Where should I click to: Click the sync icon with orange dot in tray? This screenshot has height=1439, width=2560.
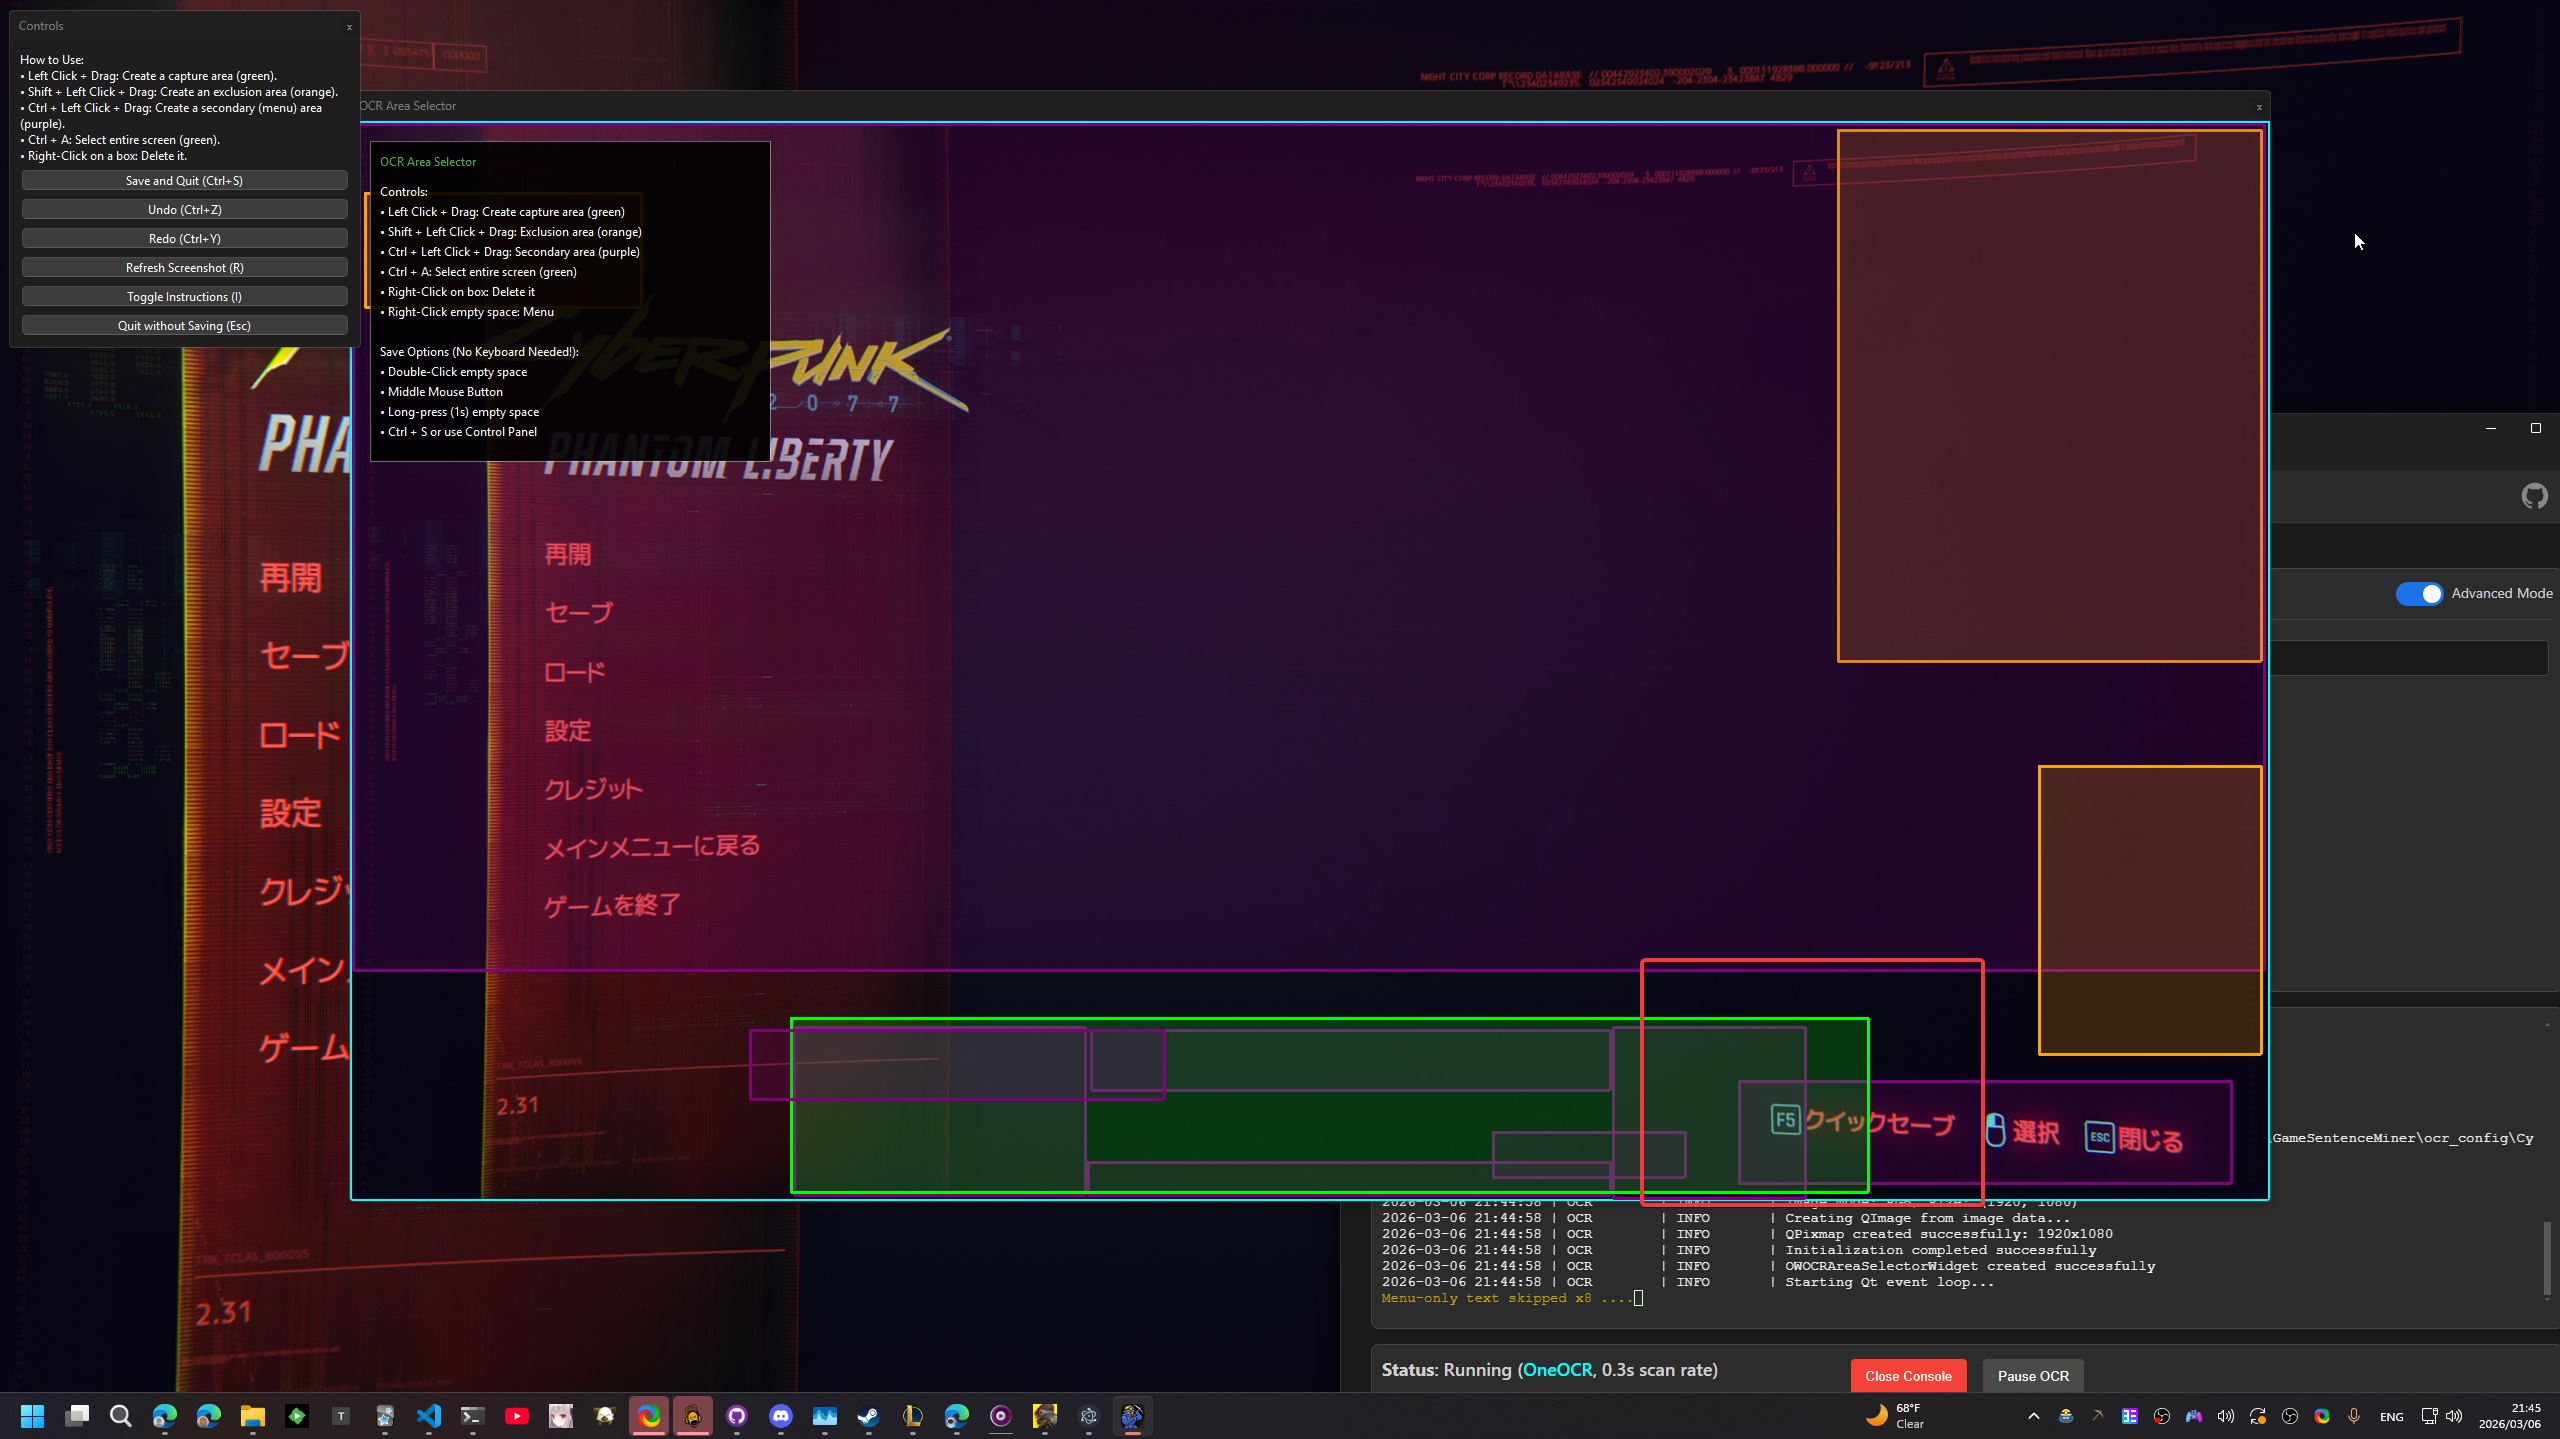coord(2257,1415)
